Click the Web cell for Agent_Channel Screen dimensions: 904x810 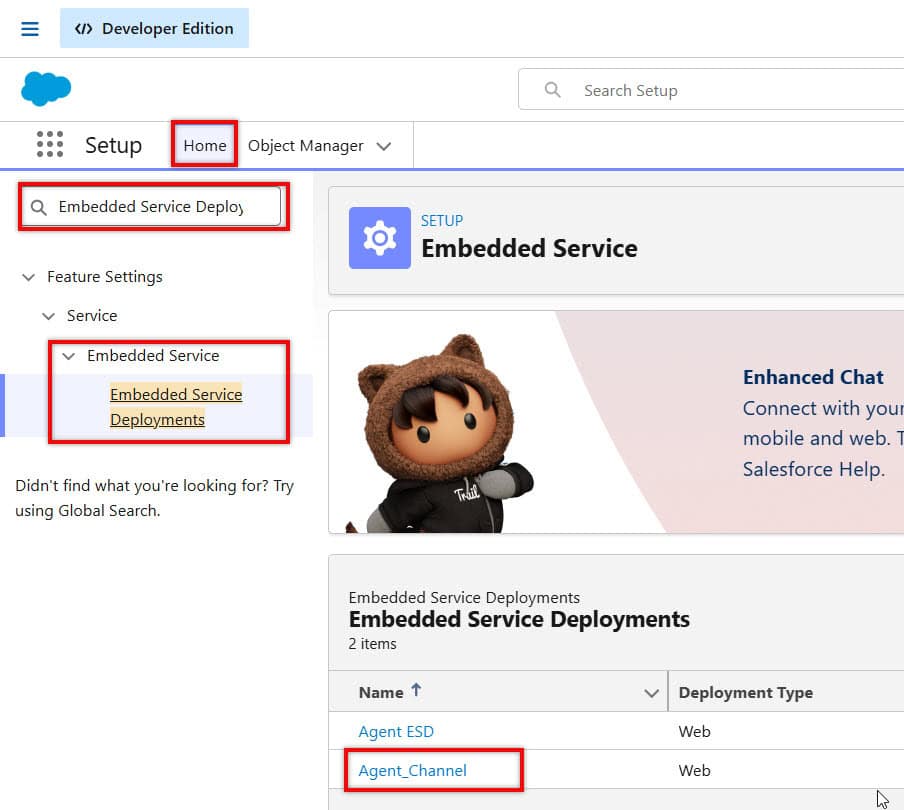pos(694,771)
